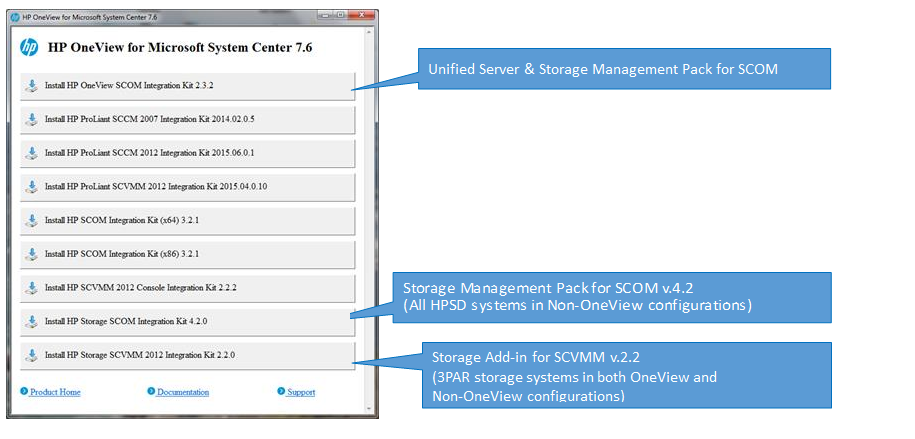Open the Product Home link
Viewport: 915px width, 439px height.
click(55, 392)
